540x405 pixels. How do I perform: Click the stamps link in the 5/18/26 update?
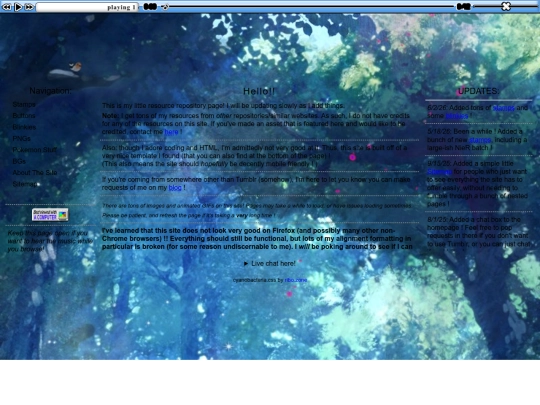tap(480, 140)
